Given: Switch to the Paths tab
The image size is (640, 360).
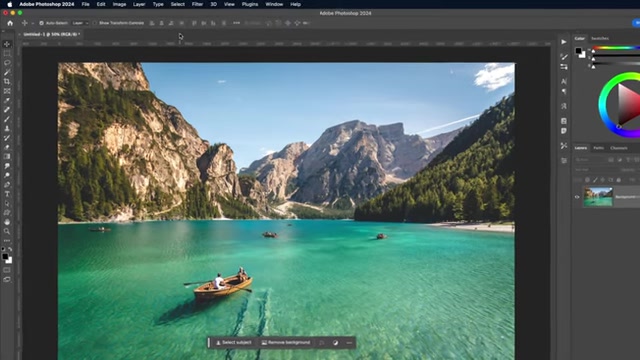Looking at the screenshot, I should 598,148.
